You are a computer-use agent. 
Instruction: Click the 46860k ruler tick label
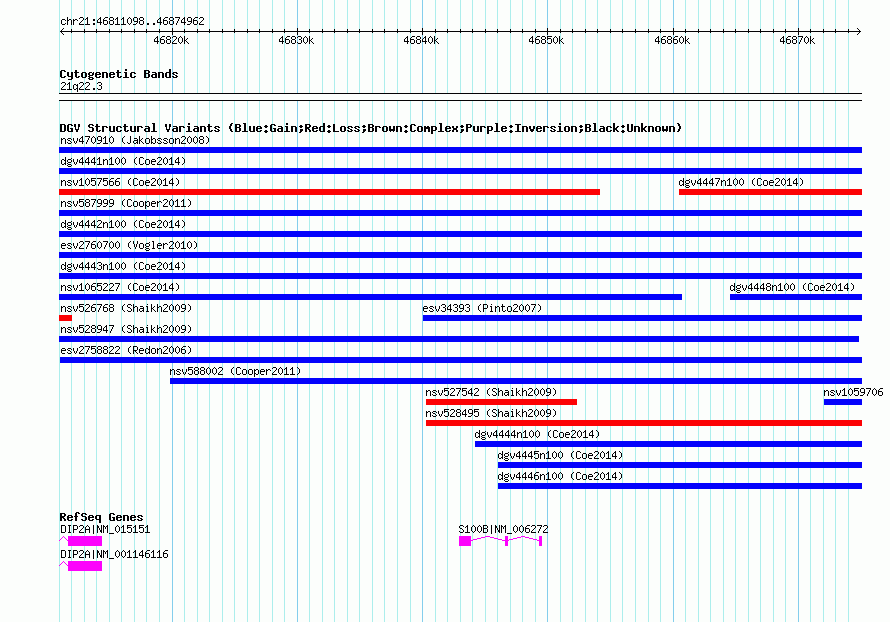point(672,40)
